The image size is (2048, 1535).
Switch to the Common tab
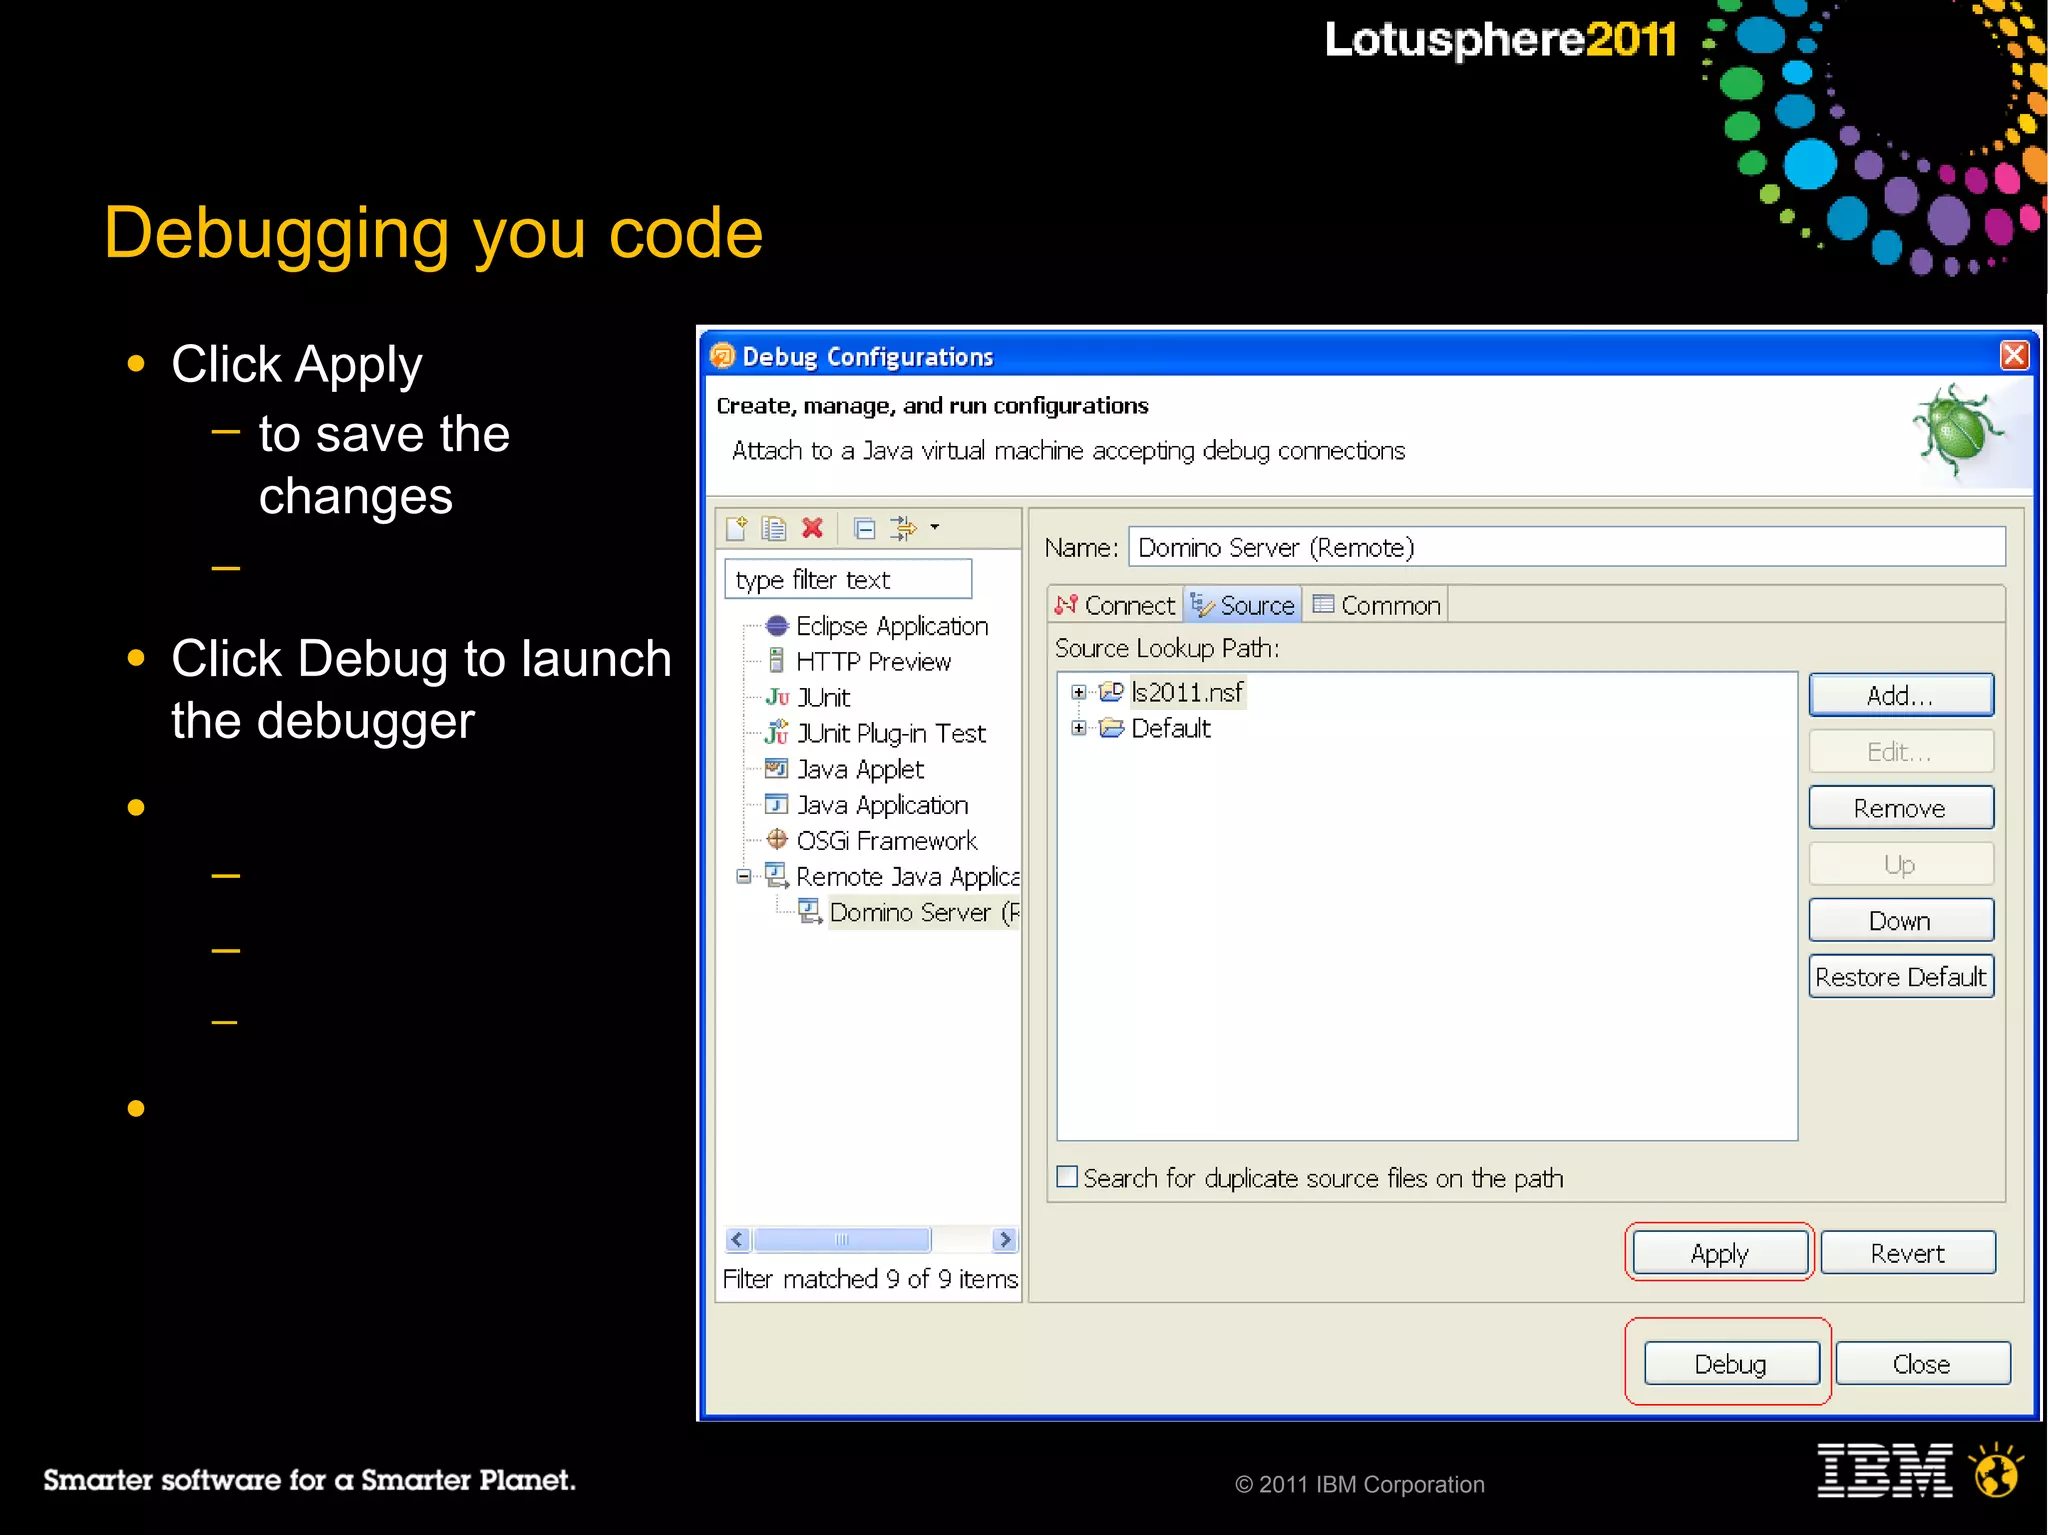coord(1376,605)
